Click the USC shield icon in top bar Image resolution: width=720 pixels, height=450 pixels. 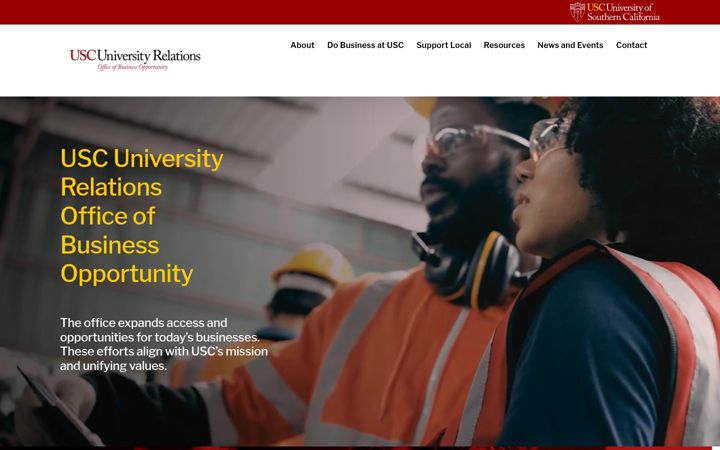coord(577,12)
